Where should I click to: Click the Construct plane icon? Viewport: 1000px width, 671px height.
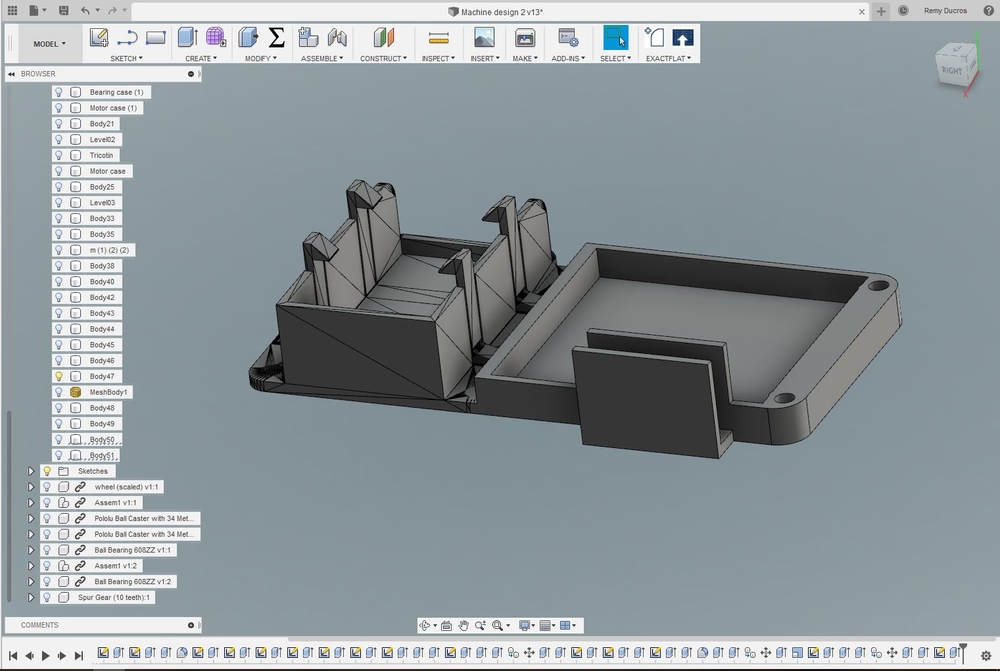tap(384, 38)
